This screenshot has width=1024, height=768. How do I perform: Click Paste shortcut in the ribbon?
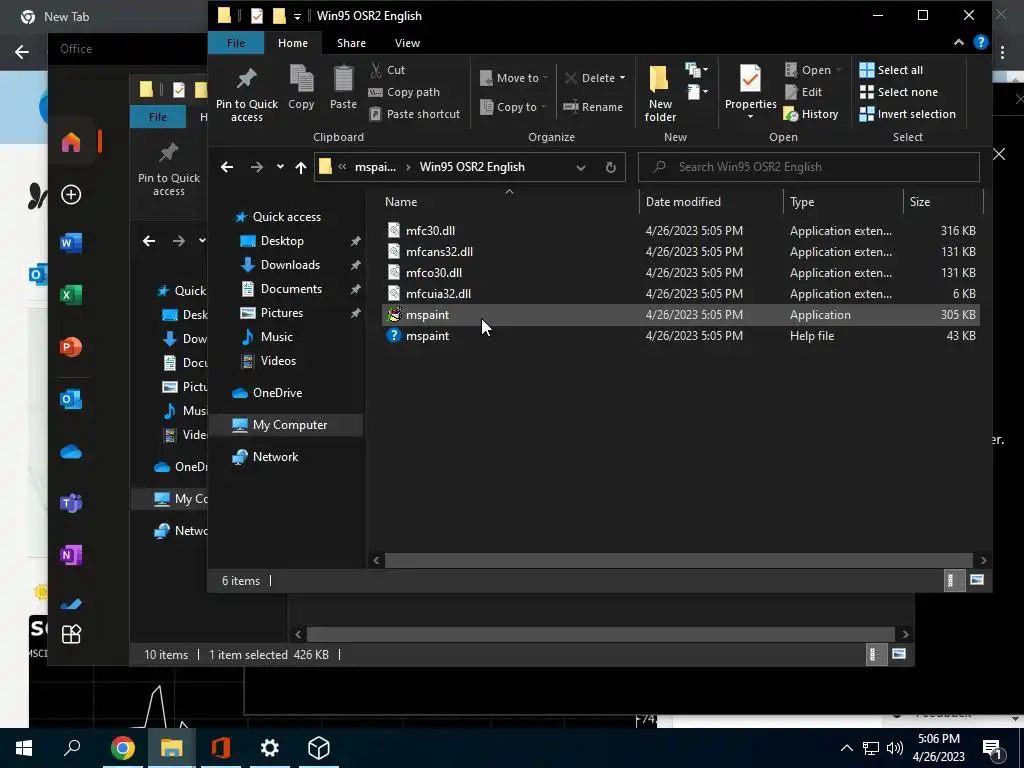coord(415,114)
